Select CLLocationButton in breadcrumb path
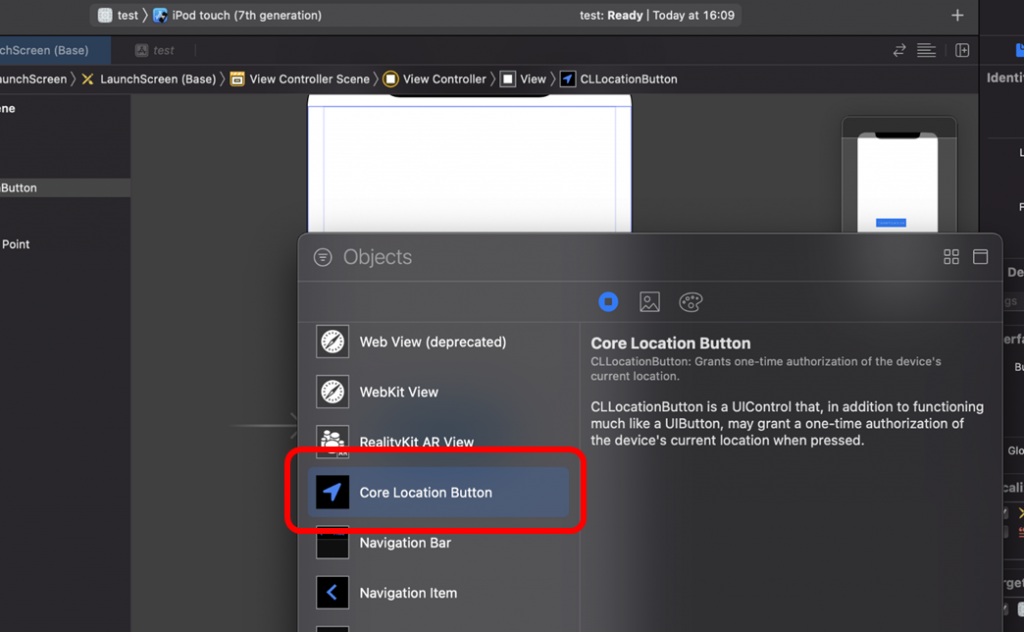1024x632 pixels. [x=619, y=79]
